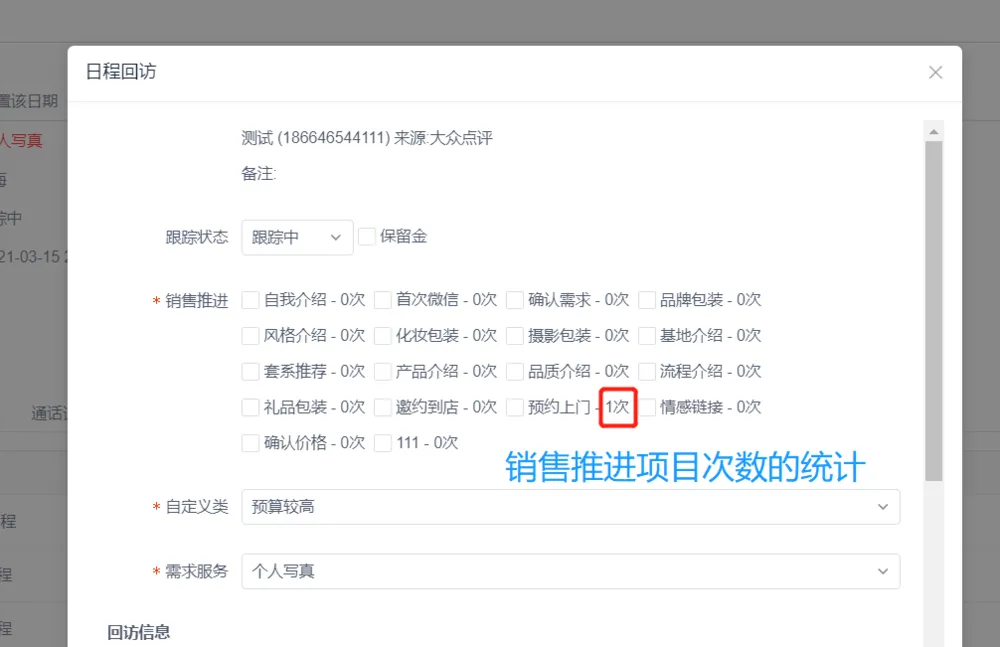
Task: Close the 日程回访 dialog
Action: (935, 72)
